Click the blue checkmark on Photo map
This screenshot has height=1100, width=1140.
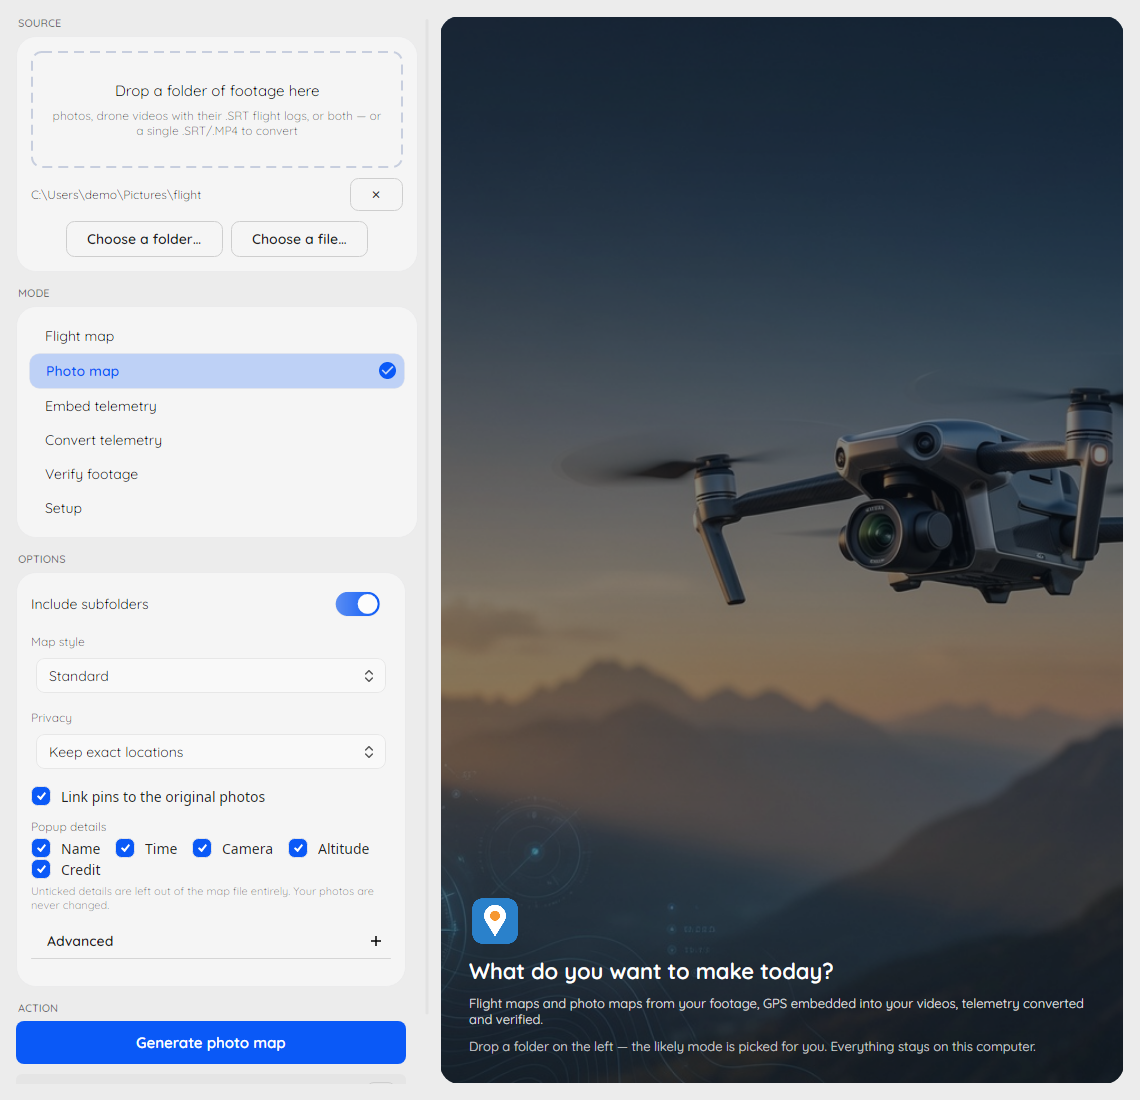pos(387,371)
